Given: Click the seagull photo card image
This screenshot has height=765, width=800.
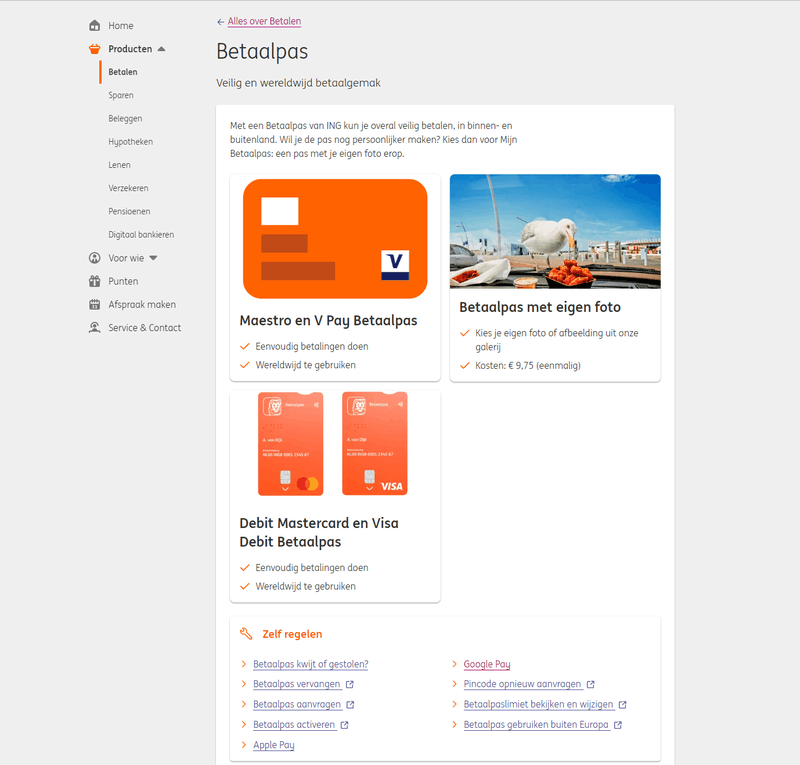Looking at the screenshot, I should click(555, 231).
